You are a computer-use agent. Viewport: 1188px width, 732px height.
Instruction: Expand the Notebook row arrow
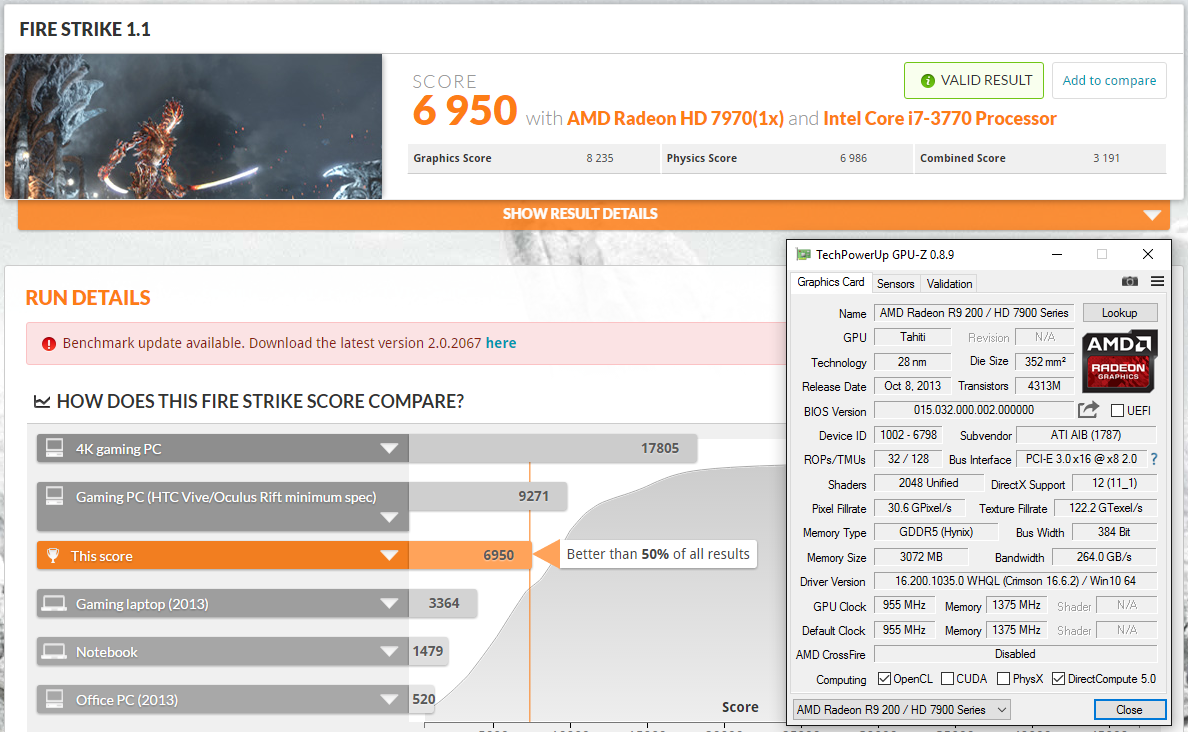(x=389, y=652)
